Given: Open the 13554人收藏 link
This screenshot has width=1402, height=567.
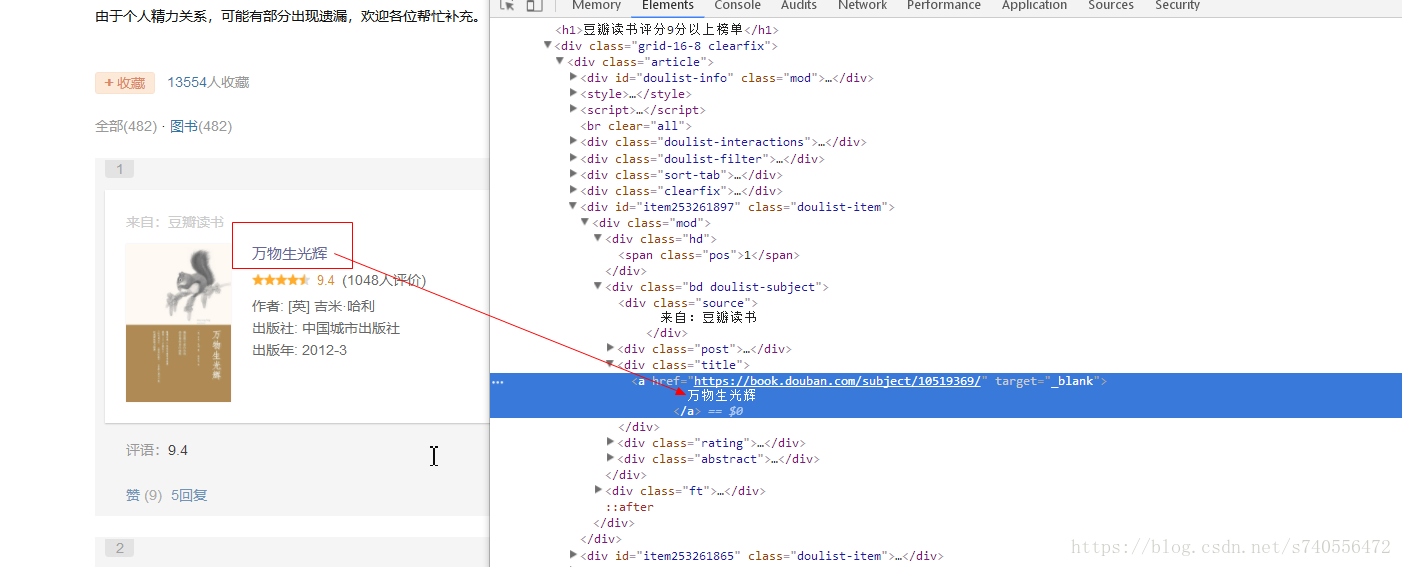Looking at the screenshot, I should point(208,82).
